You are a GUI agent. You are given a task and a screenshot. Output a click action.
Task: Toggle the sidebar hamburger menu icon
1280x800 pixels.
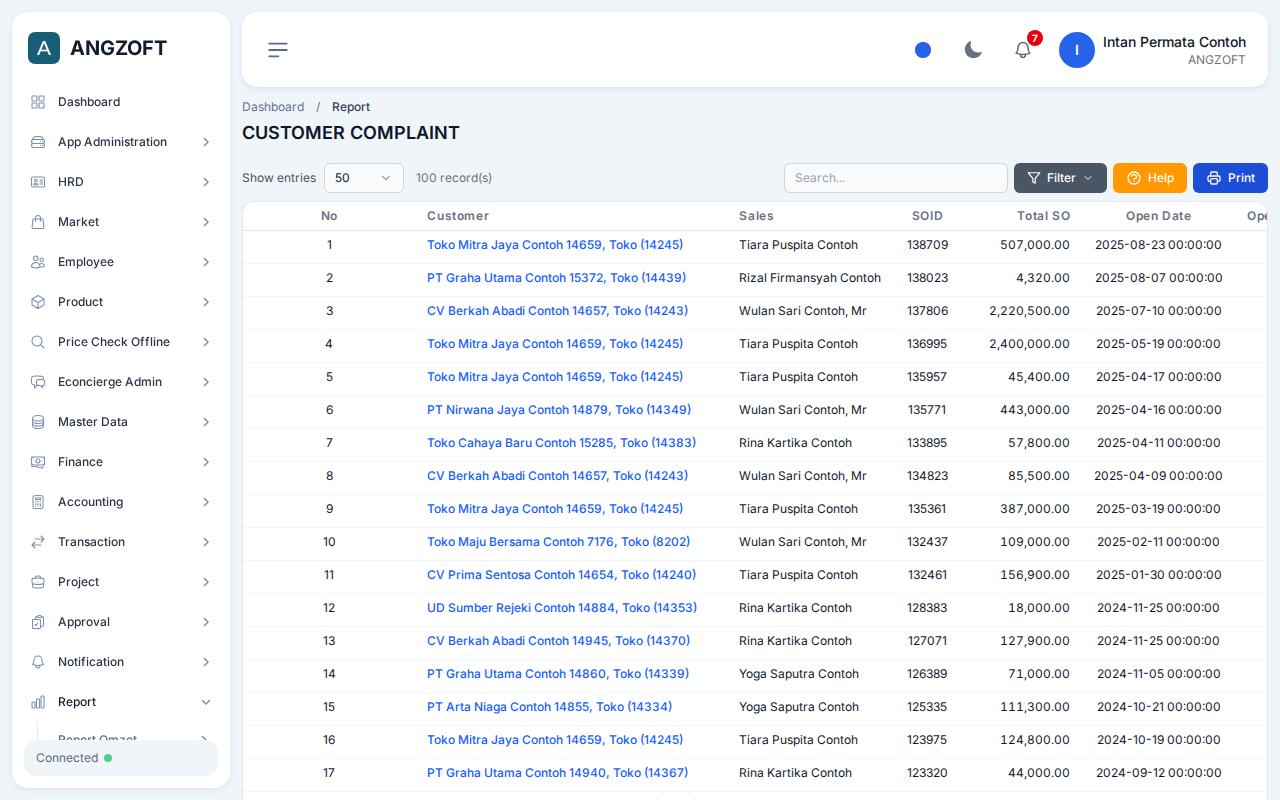click(278, 50)
